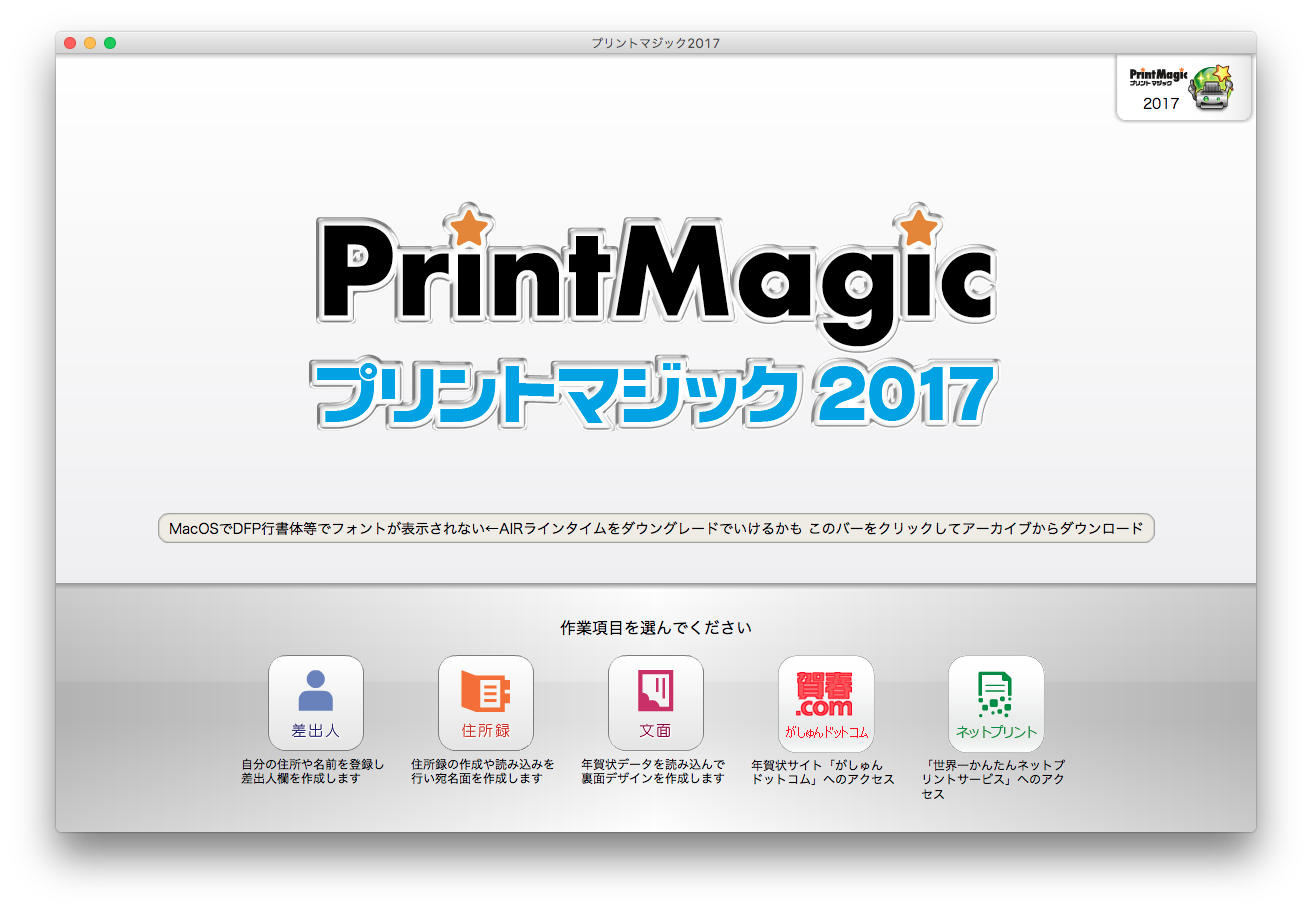Click the 作業項目を選んでください prompt text
Viewport: 1312px width, 912px height.
pyautogui.click(x=656, y=628)
